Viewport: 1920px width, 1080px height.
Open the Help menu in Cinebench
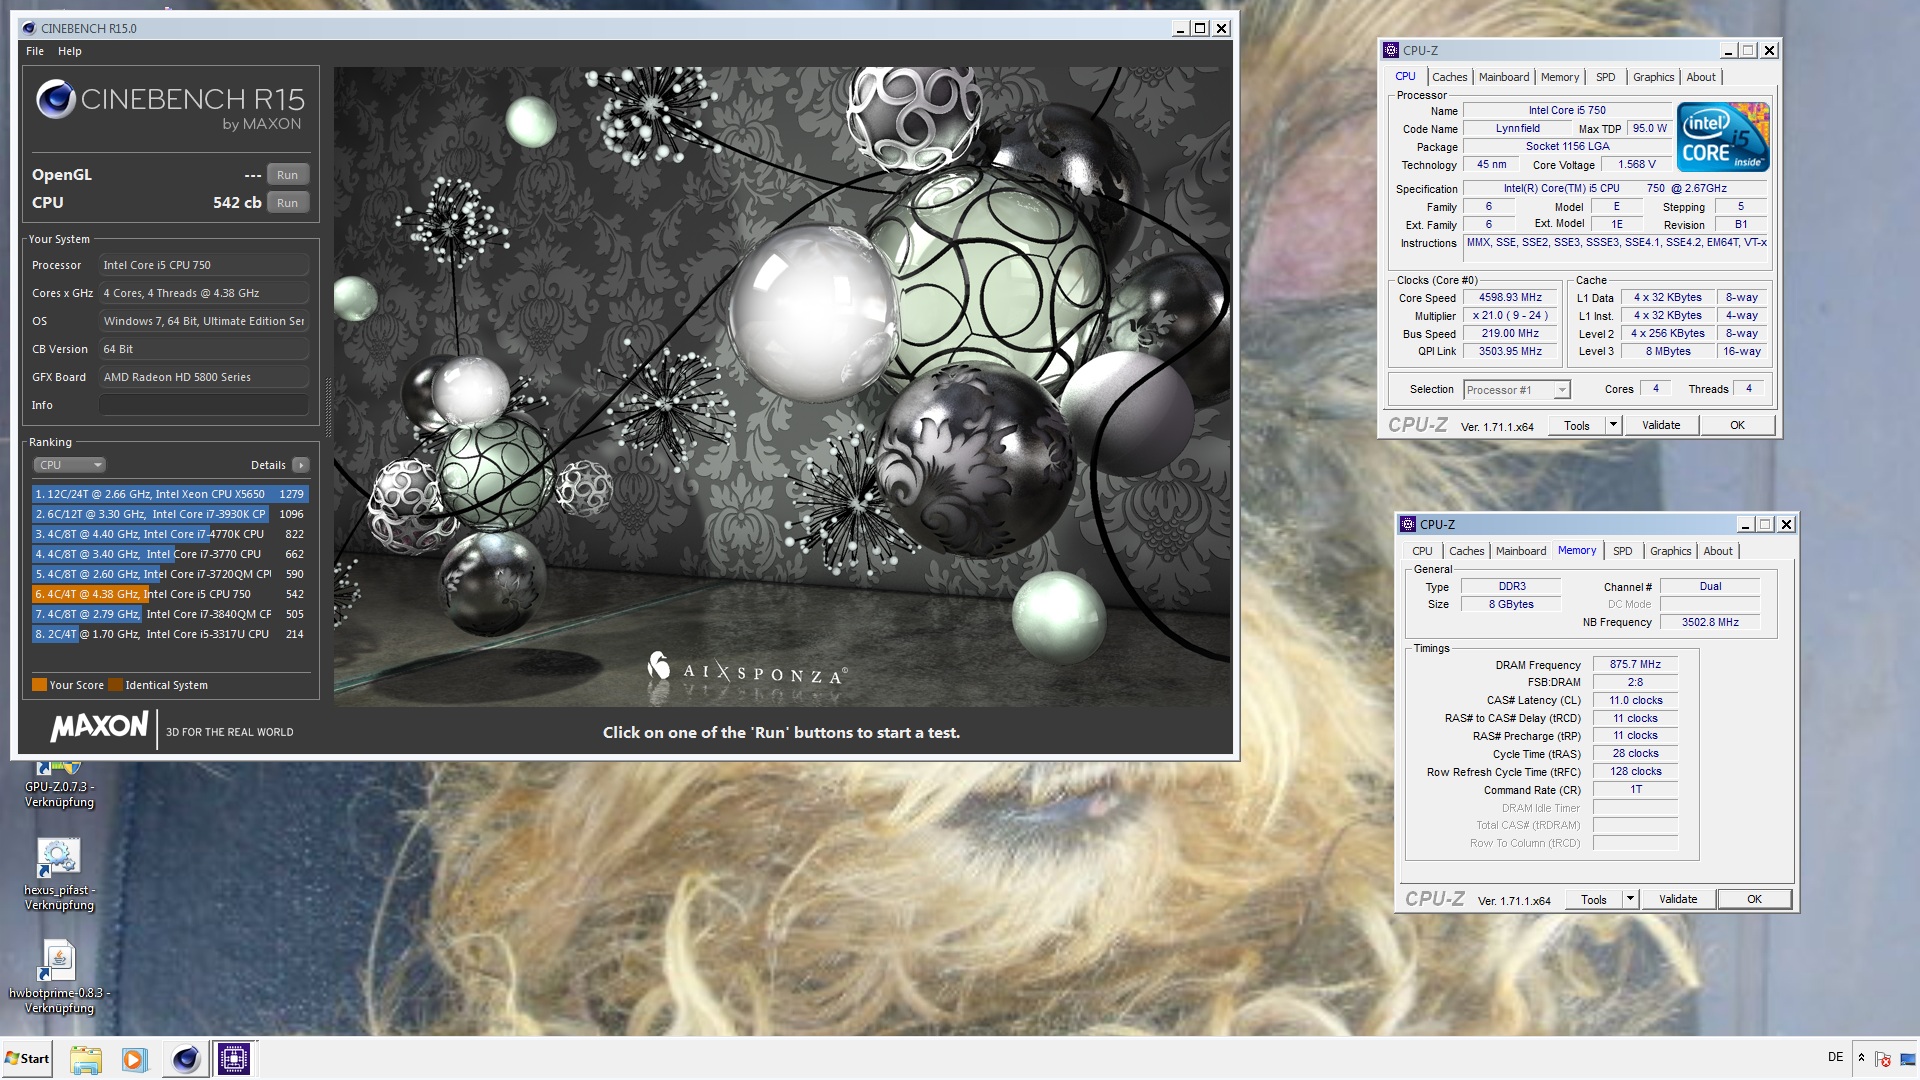69,51
